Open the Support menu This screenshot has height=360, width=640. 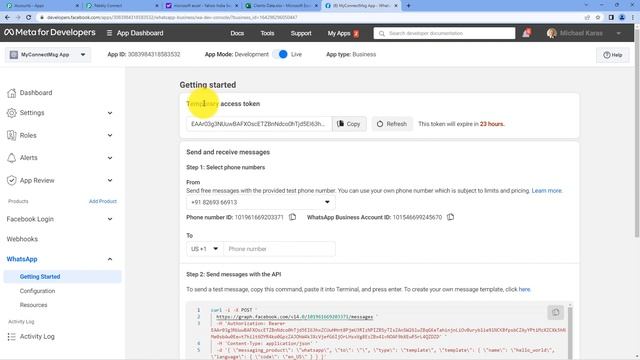pos(301,33)
